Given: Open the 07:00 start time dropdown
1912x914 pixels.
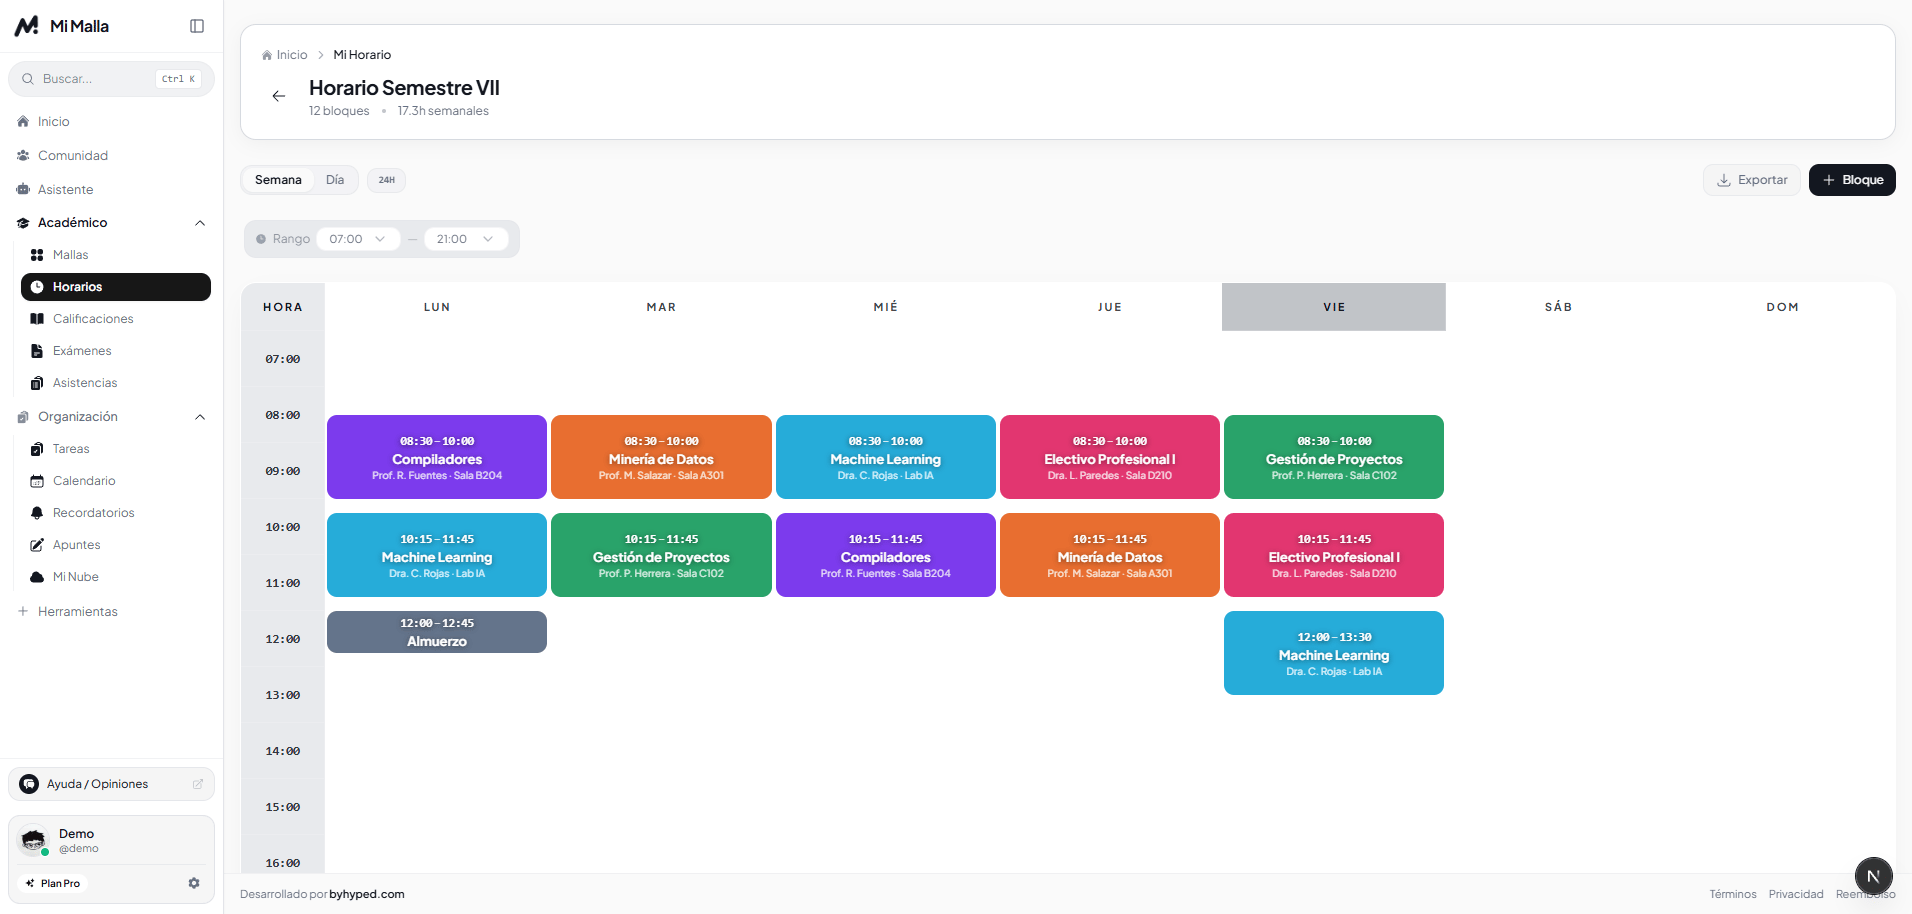Looking at the screenshot, I should point(358,239).
